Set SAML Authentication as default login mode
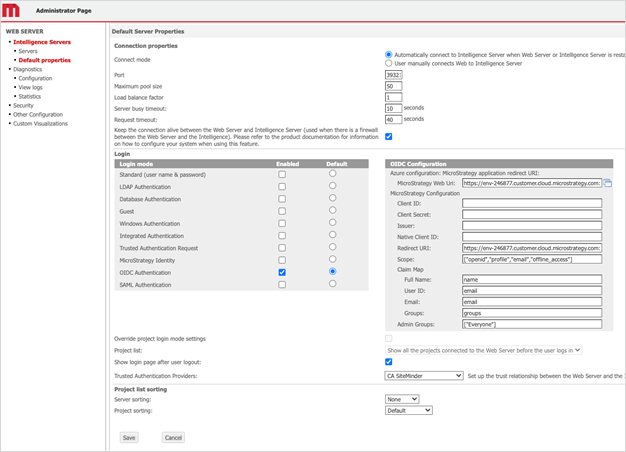Image resolution: width=626 pixels, height=452 pixels. 332,284
